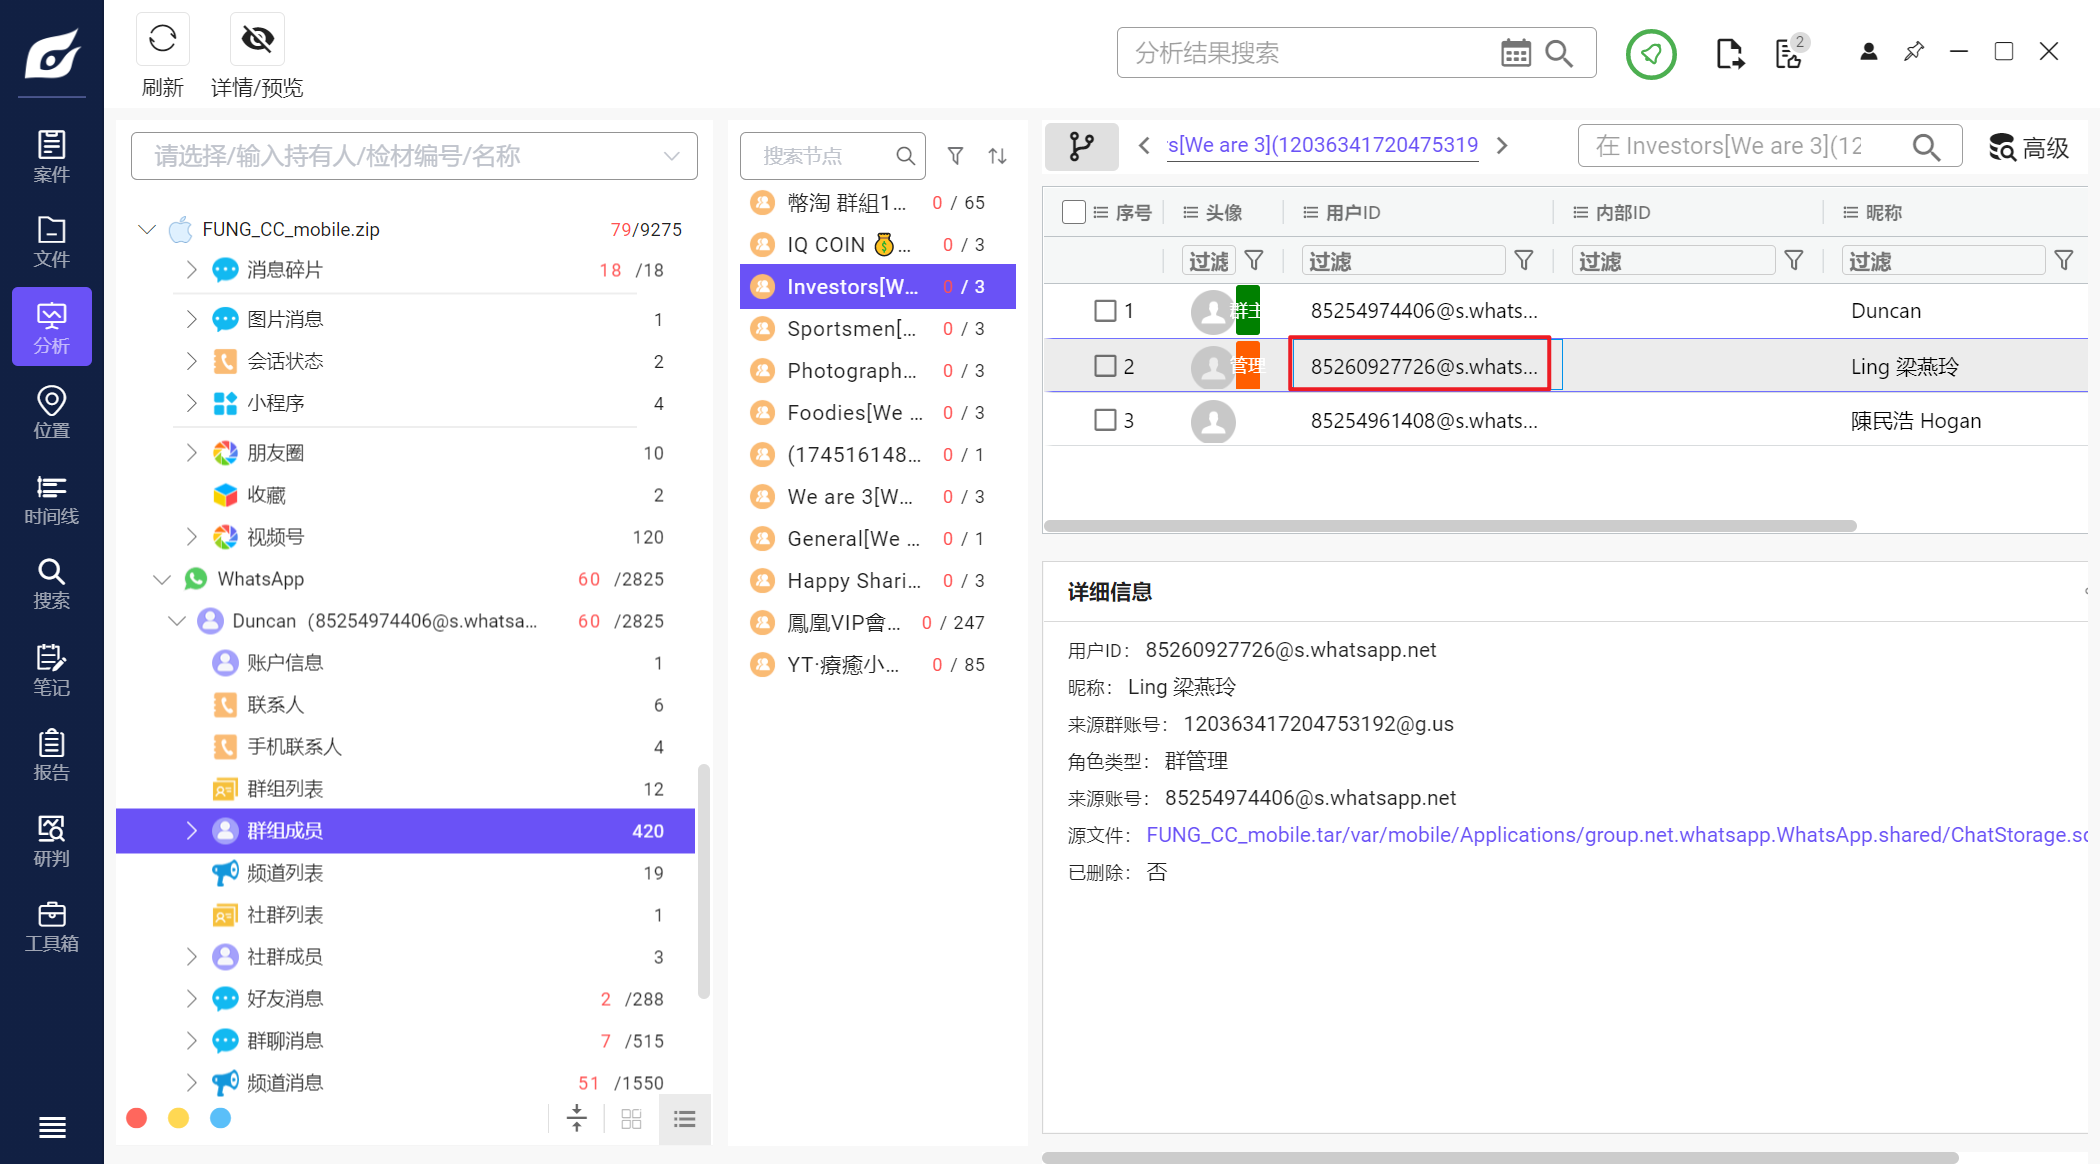2100x1164 pixels.
Task: Click the sort icon beside the node filter
Action: click(997, 156)
